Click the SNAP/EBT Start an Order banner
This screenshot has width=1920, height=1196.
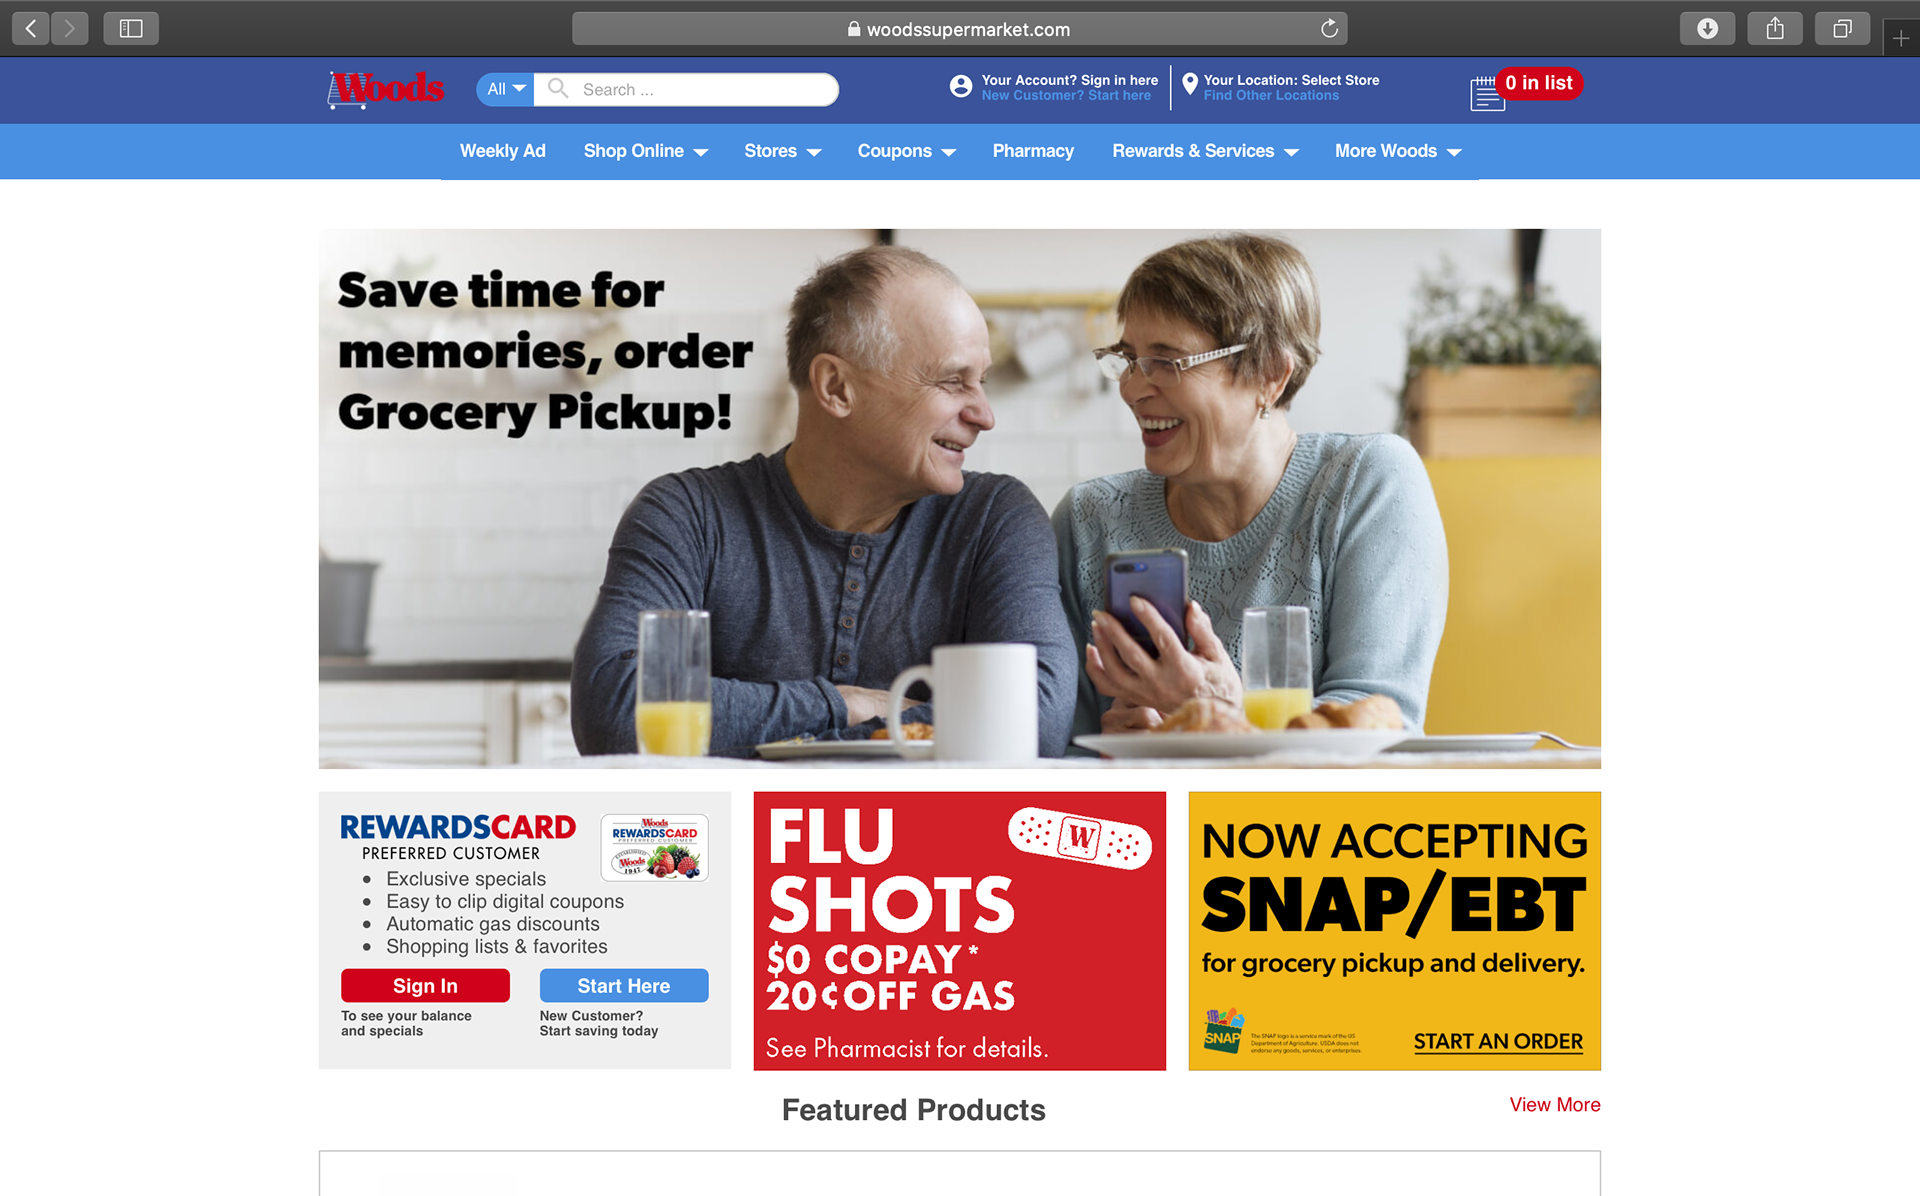(x=1394, y=930)
